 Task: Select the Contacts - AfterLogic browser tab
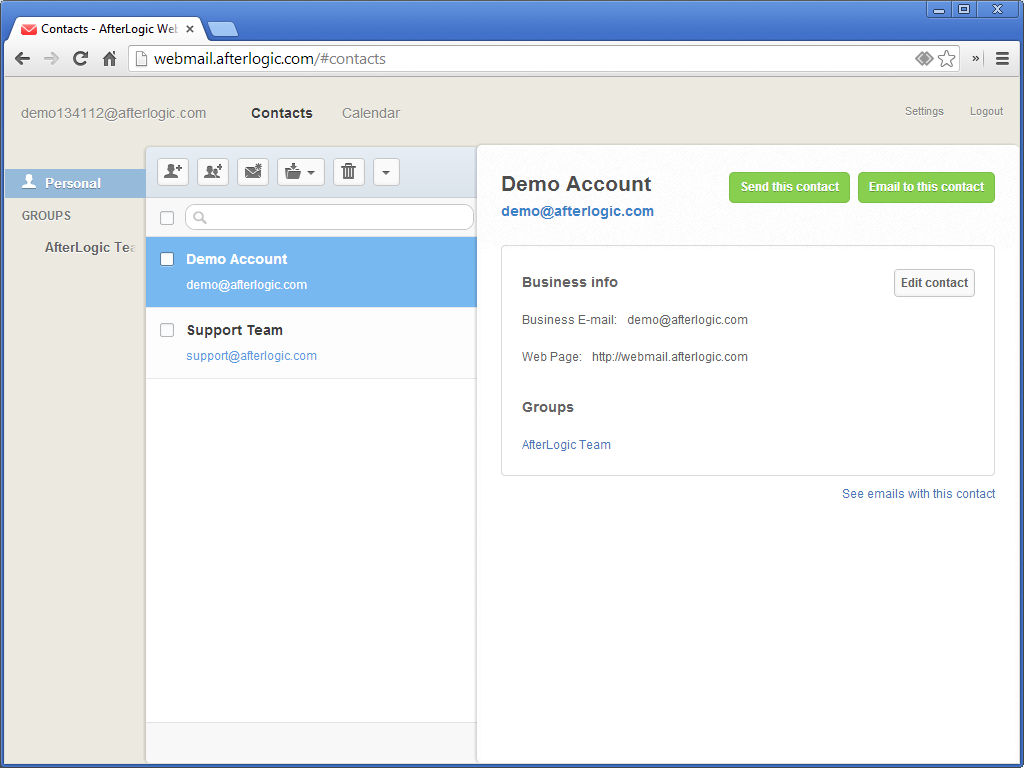click(108, 29)
